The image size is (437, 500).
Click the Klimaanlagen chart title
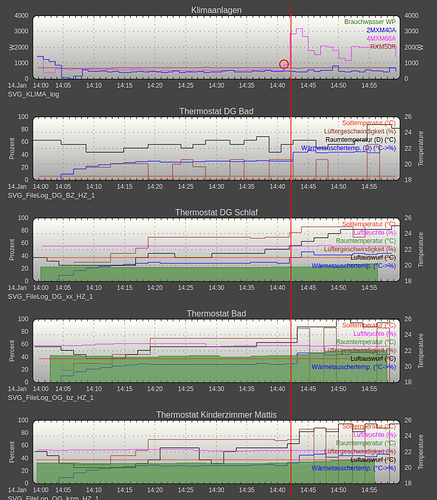(216, 10)
